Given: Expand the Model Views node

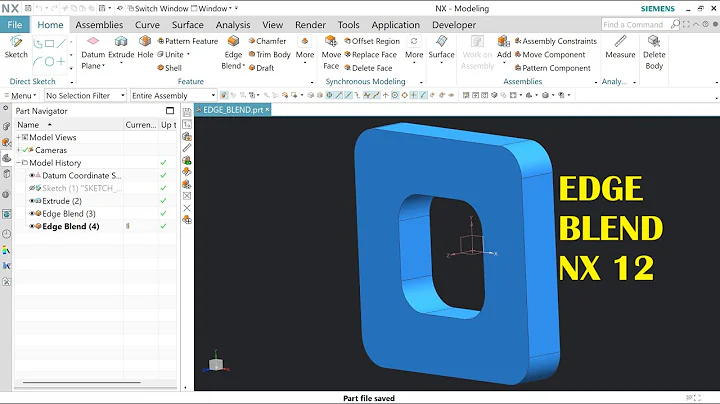Looking at the screenshot, I should tap(18, 137).
